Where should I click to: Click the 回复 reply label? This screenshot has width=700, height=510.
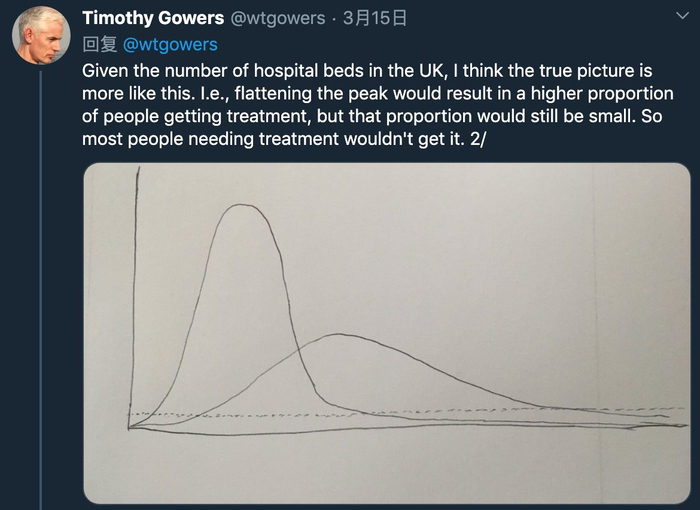tap(99, 44)
